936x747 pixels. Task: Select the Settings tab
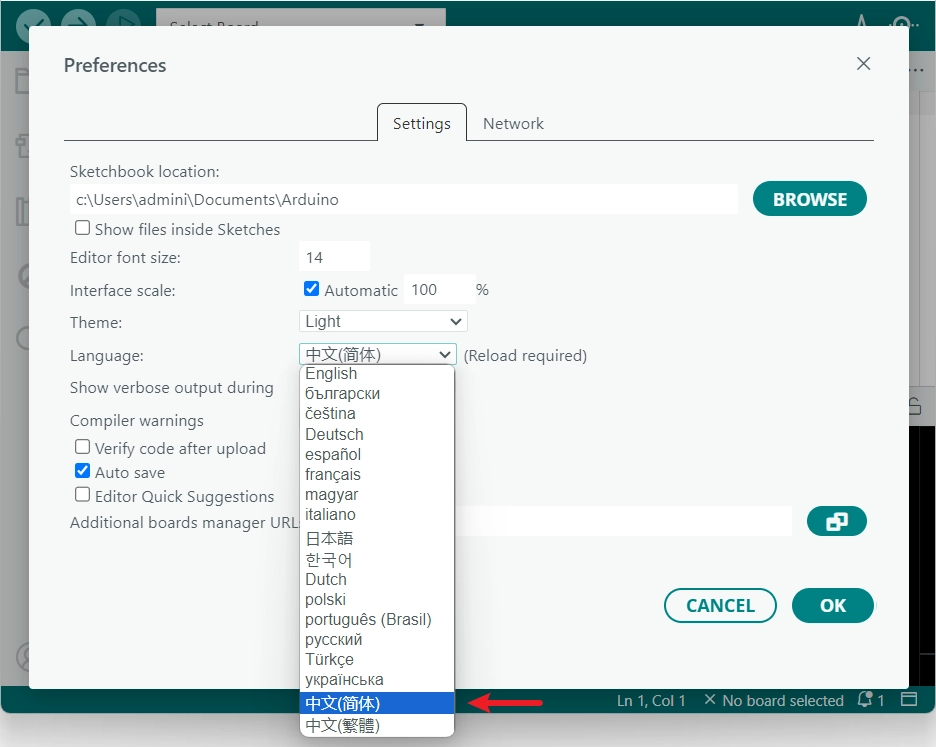point(421,124)
